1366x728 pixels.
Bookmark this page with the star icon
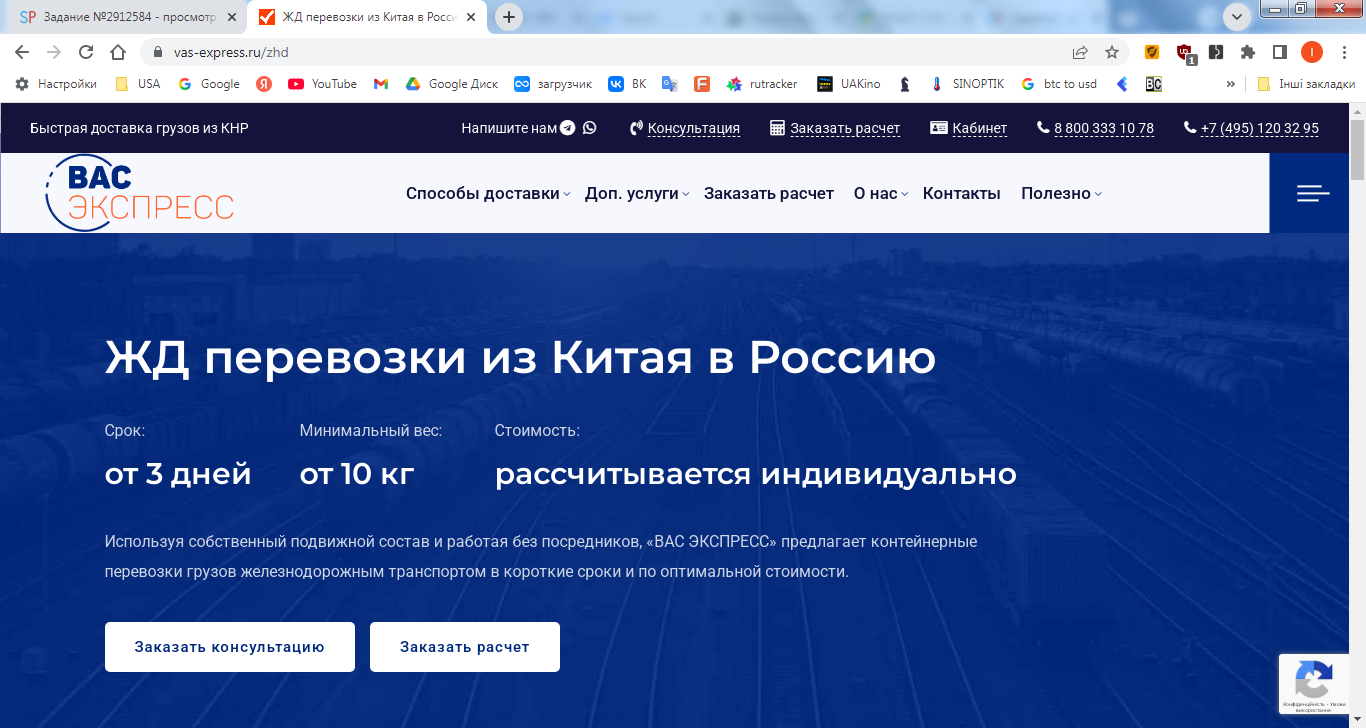[1112, 52]
